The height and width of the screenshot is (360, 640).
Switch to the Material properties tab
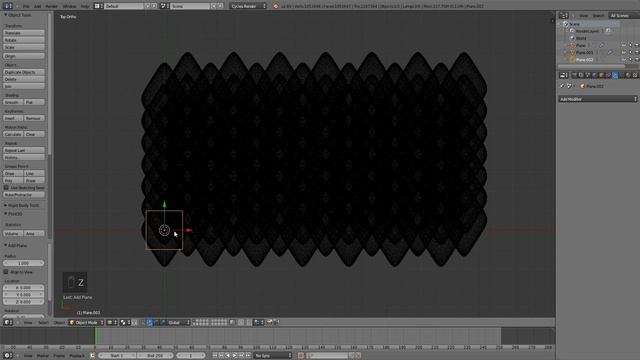628,75
